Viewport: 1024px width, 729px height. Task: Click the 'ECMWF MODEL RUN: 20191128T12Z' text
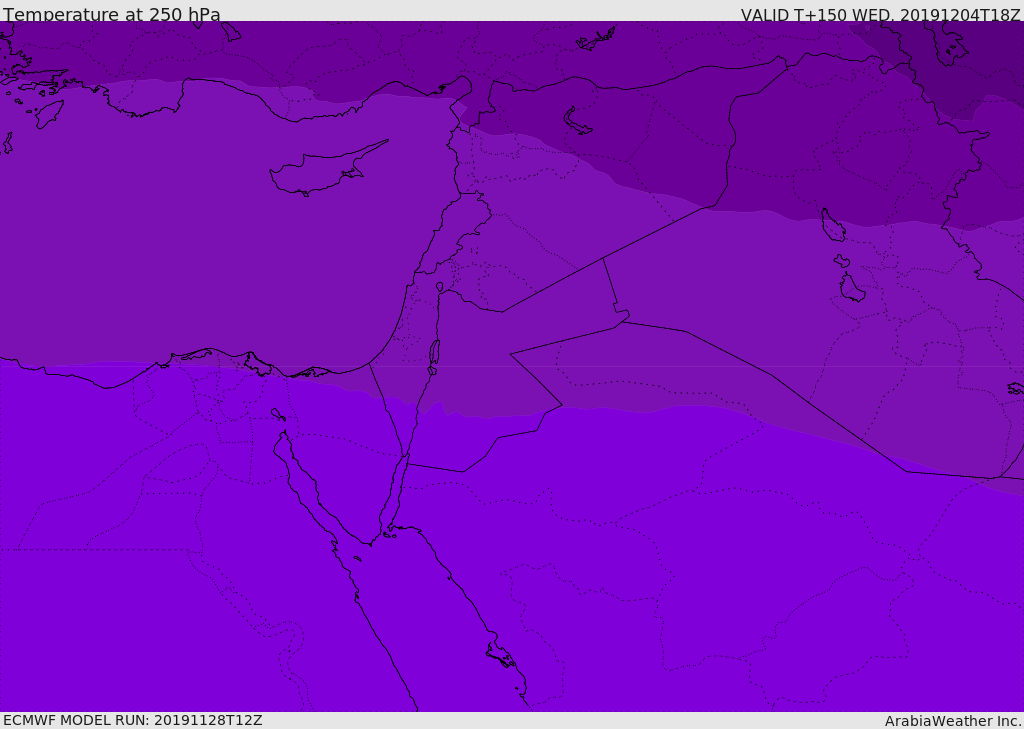(133, 720)
